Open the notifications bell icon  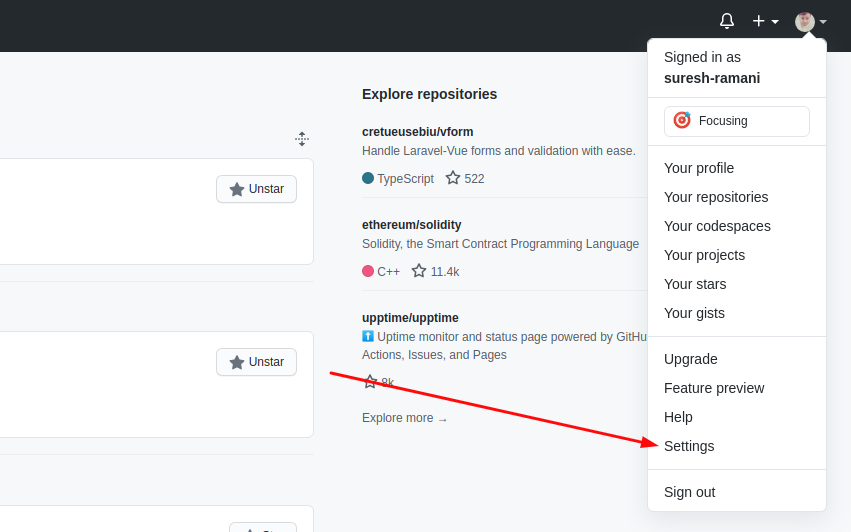[727, 21]
